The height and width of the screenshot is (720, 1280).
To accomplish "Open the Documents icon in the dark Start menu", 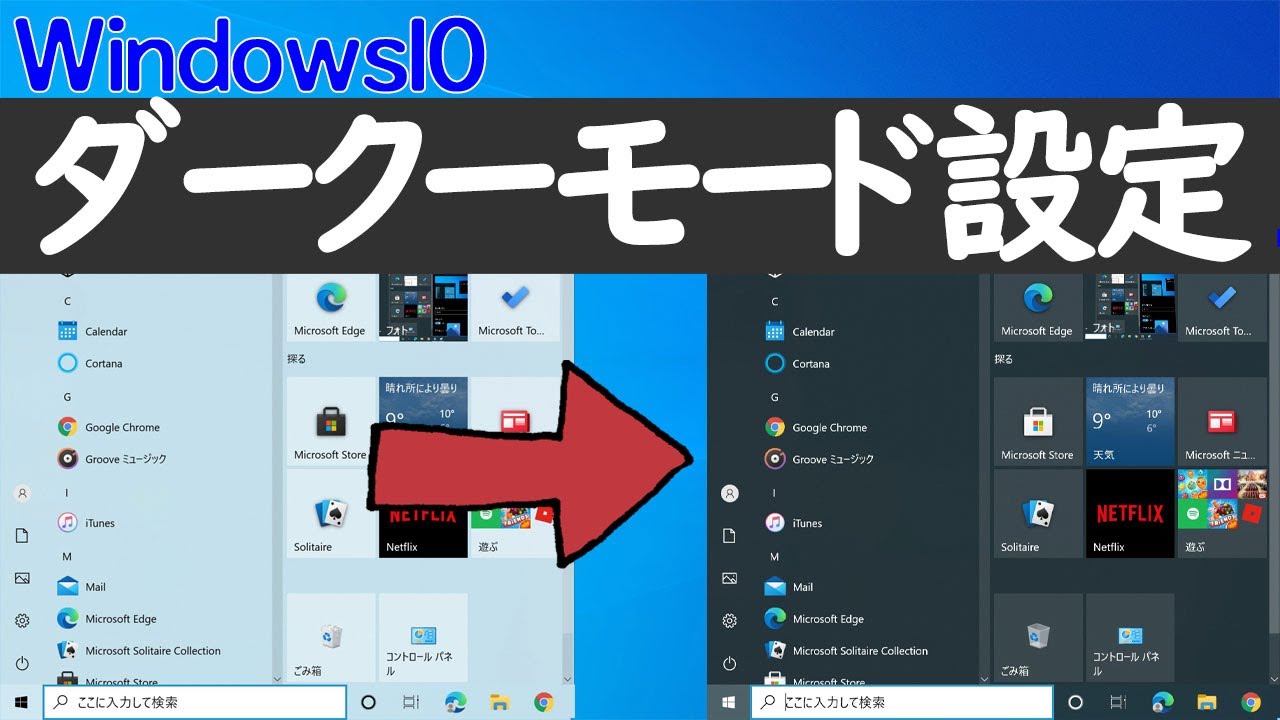I will (730, 536).
